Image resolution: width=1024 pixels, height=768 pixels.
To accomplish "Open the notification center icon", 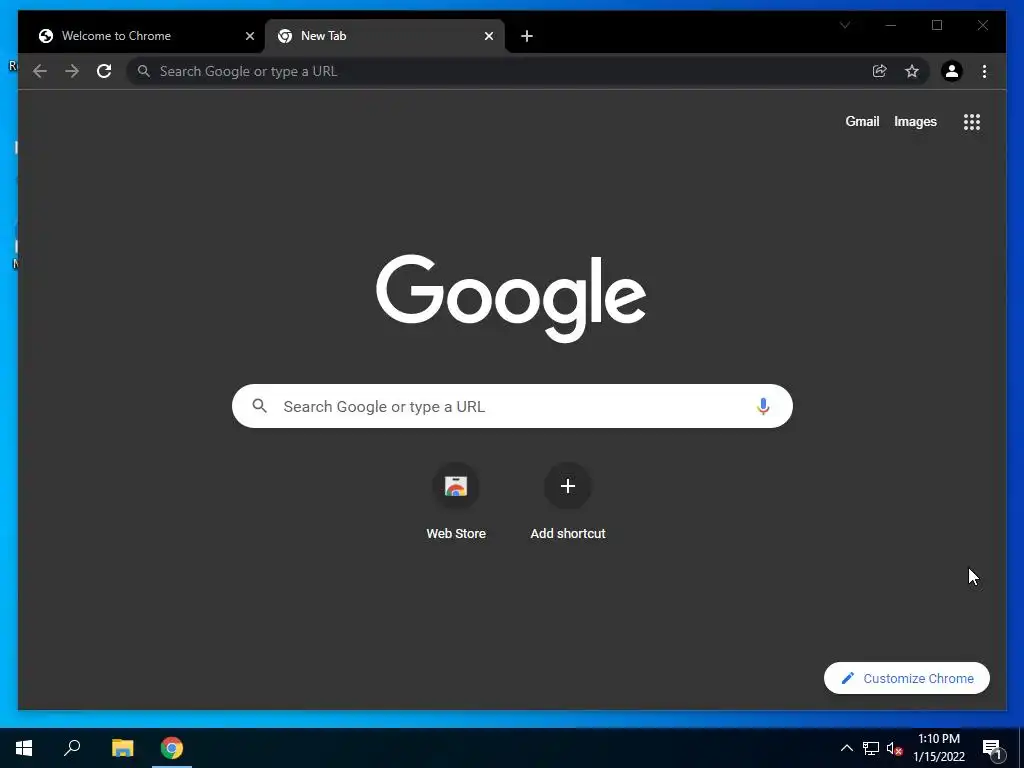I will click(x=992, y=750).
